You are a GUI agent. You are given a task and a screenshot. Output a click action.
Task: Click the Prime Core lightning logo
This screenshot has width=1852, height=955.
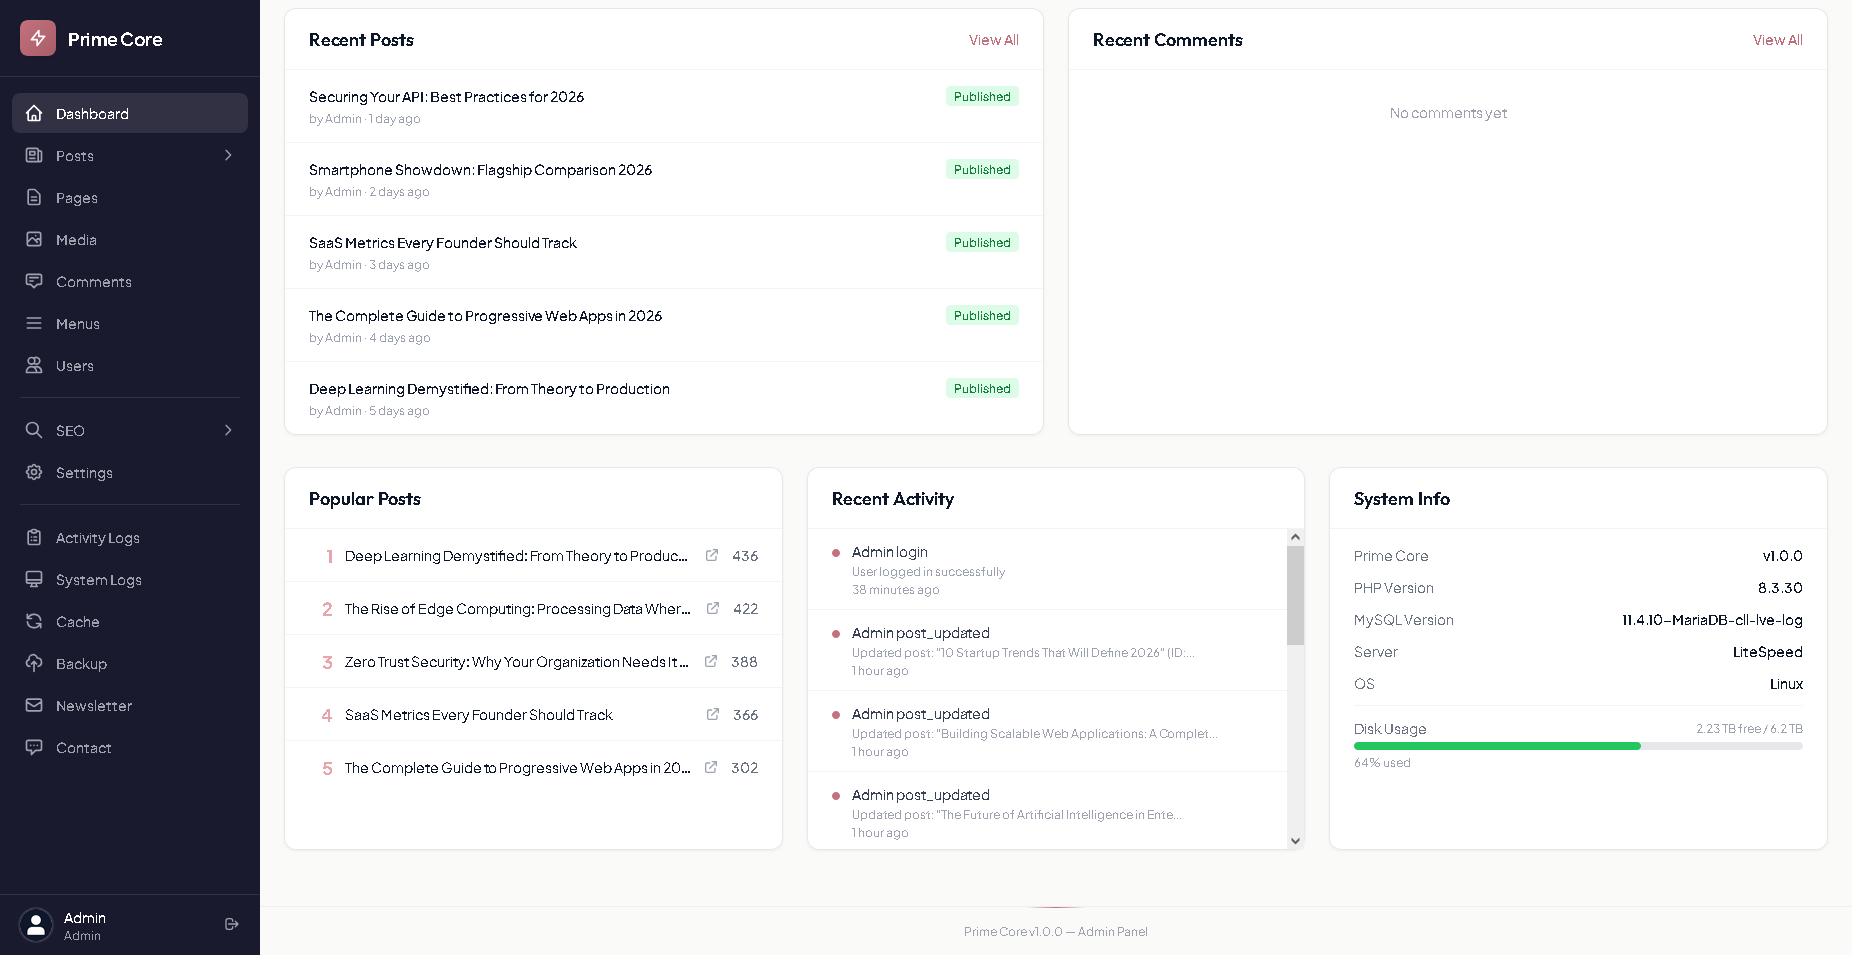coord(37,38)
